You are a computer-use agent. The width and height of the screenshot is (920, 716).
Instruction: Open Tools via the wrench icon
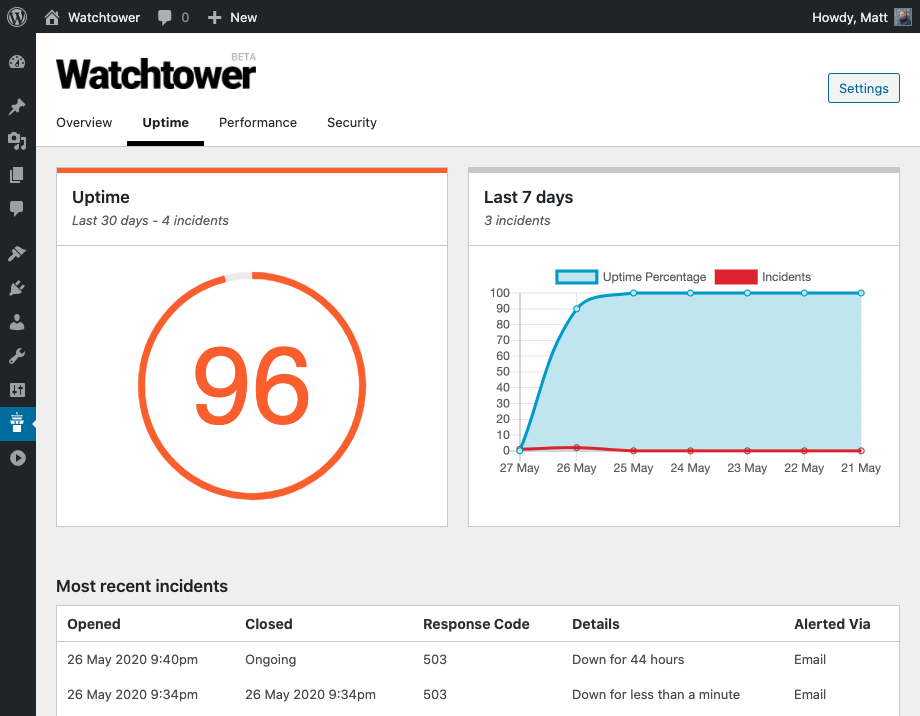[x=17, y=356]
